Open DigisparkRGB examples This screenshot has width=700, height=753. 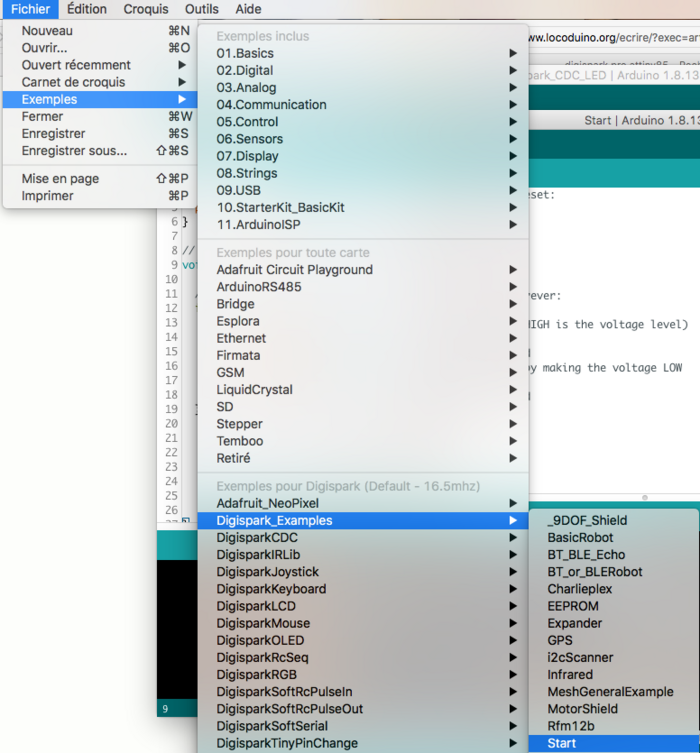[x=363, y=675]
